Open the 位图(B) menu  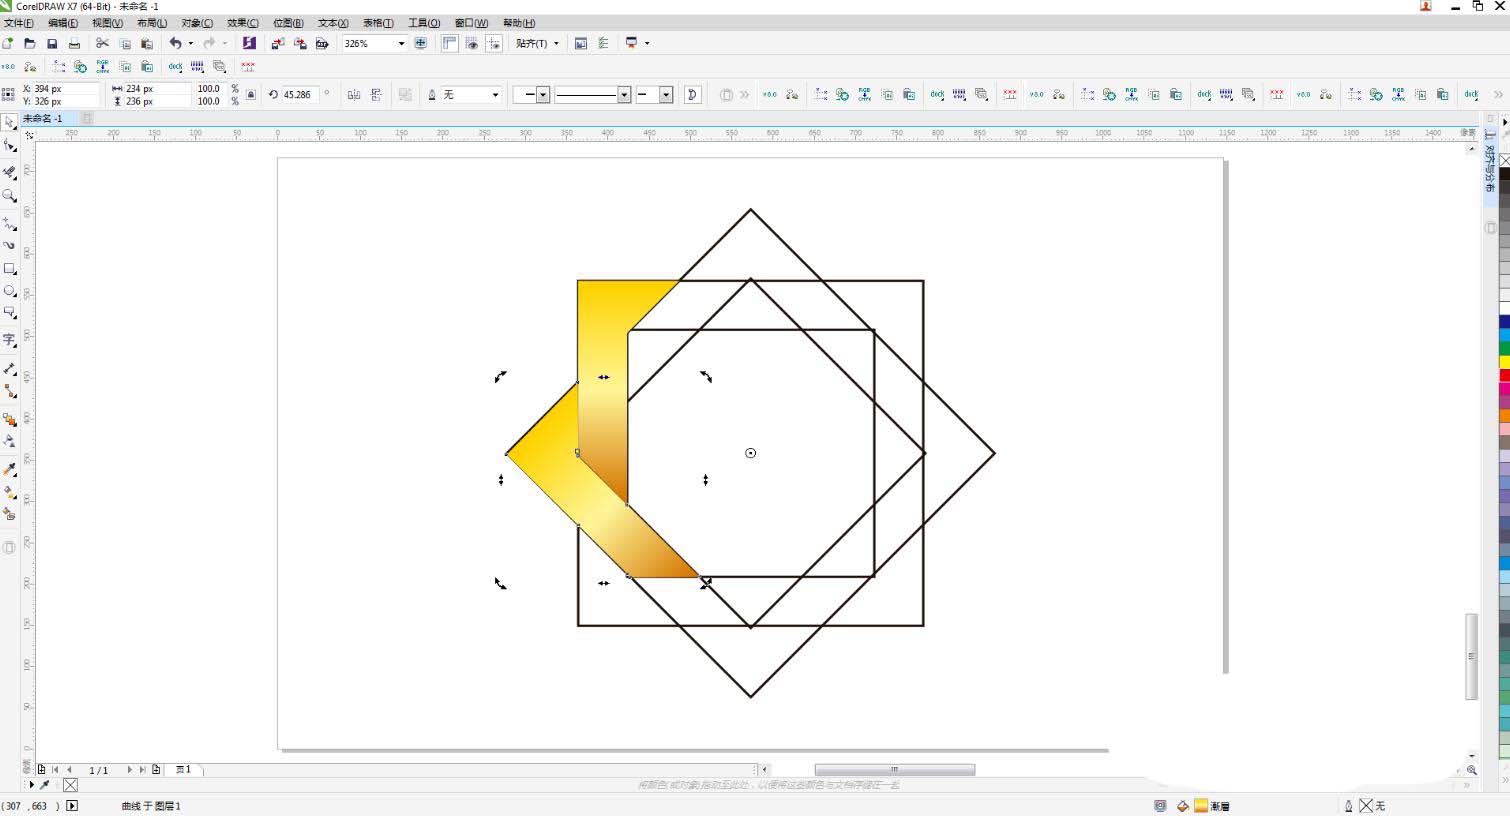288,22
